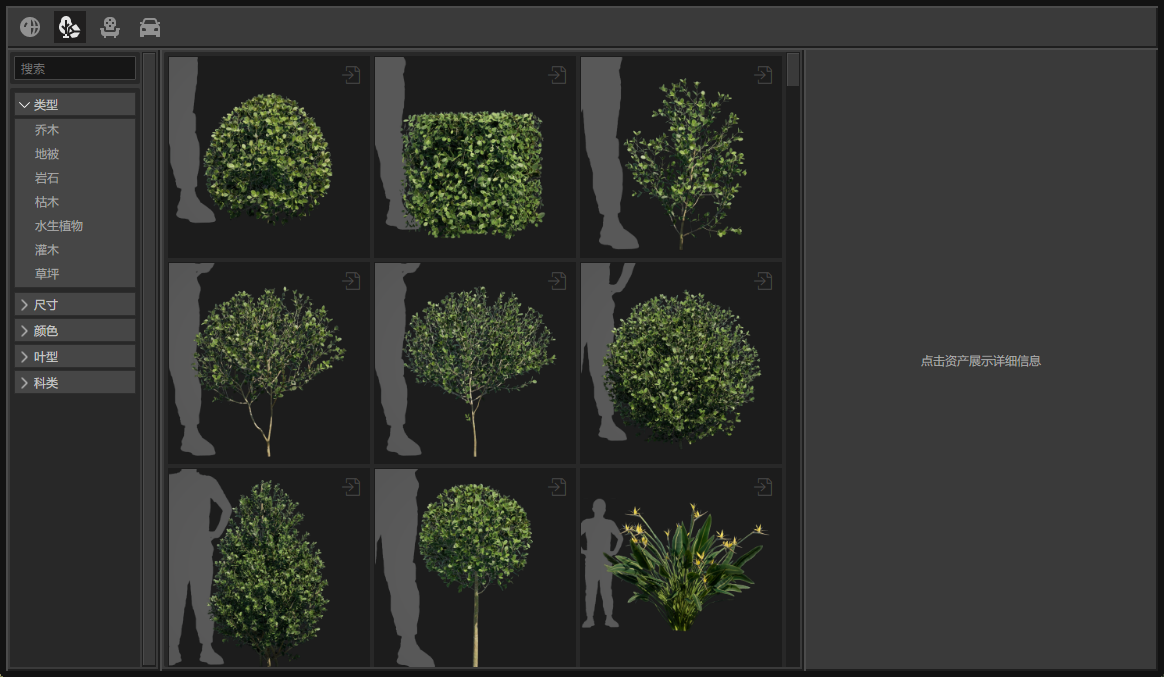Import the single-stem dome-crowned shrub asset
Screen dimensions: 1164x677
tap(558, 281)
